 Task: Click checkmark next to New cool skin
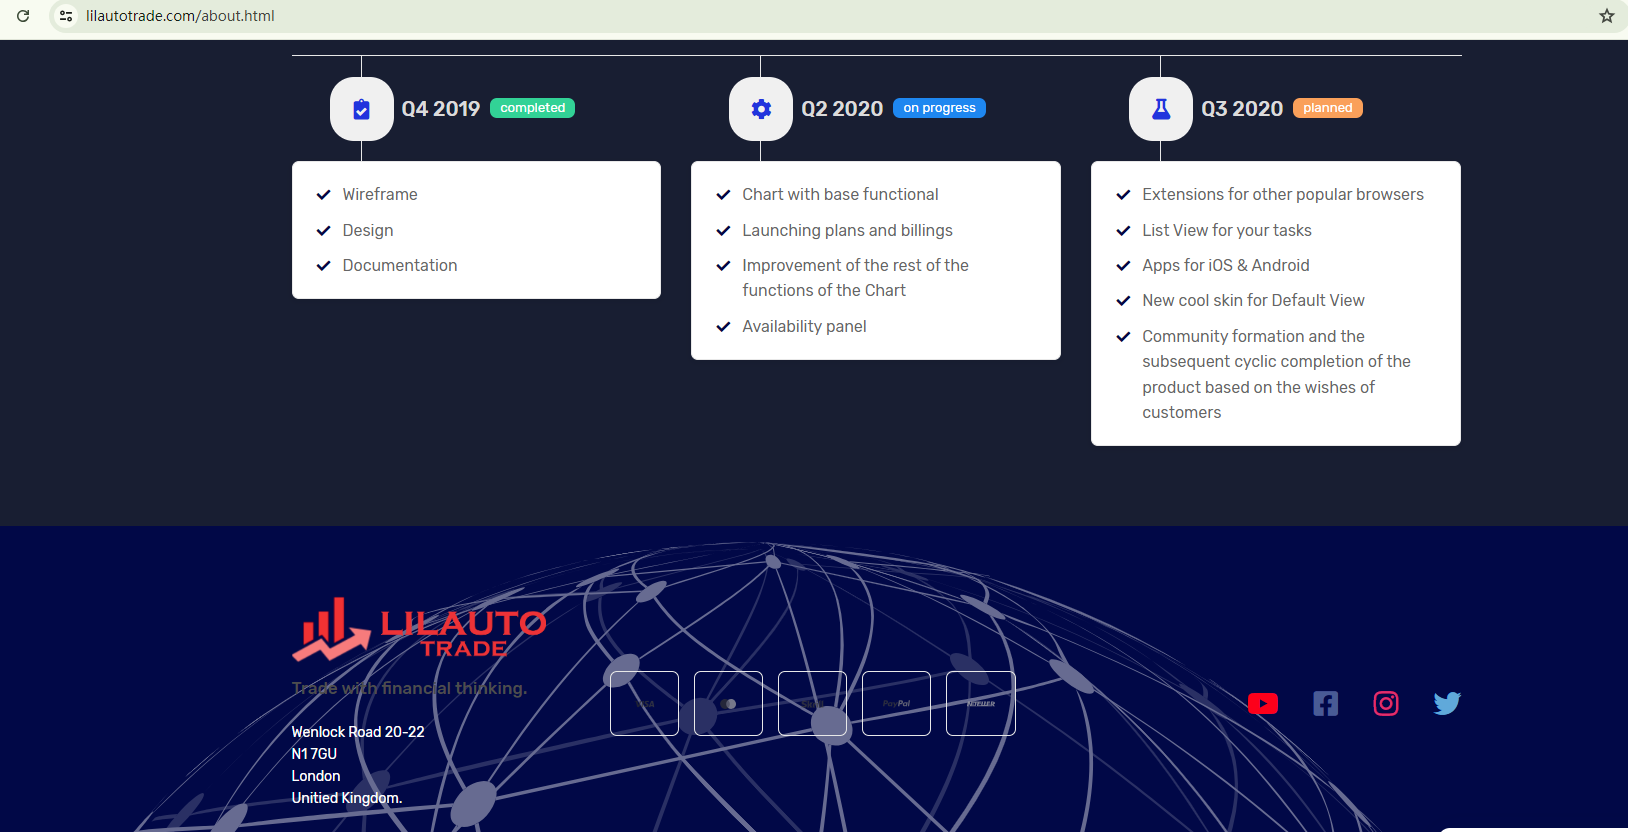[1123, 301]
